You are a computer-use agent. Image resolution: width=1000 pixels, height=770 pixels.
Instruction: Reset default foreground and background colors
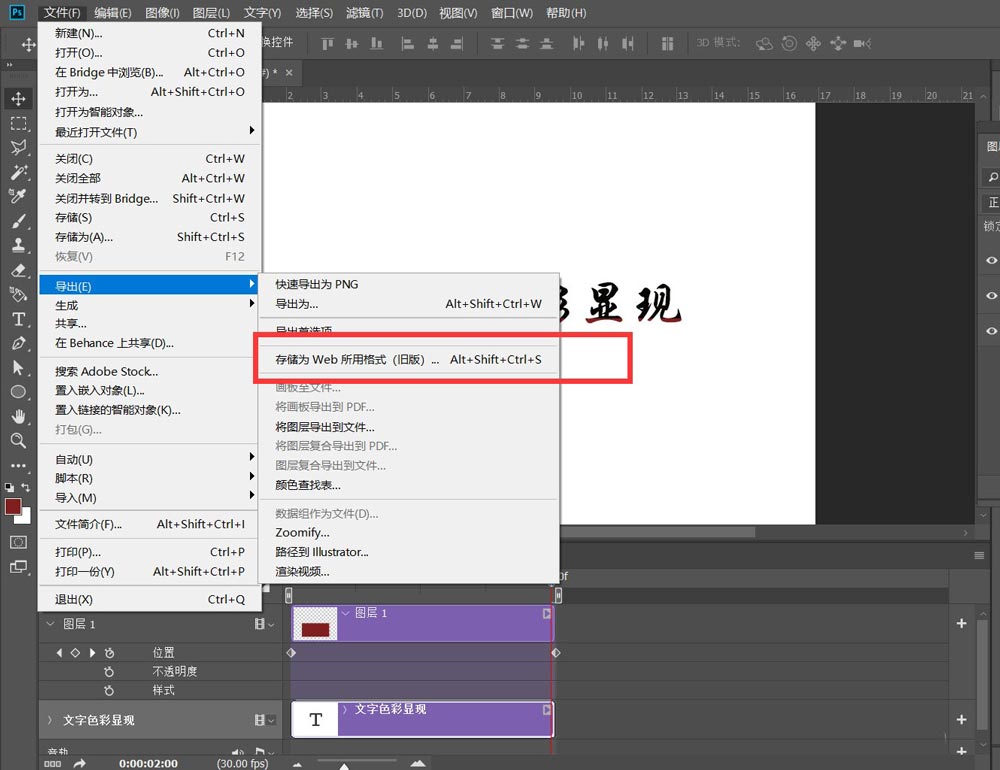point(10,487)
